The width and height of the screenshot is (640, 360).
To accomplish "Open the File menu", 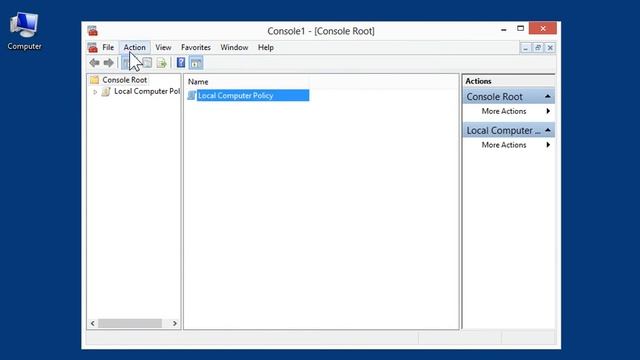I will coord(108,47).
